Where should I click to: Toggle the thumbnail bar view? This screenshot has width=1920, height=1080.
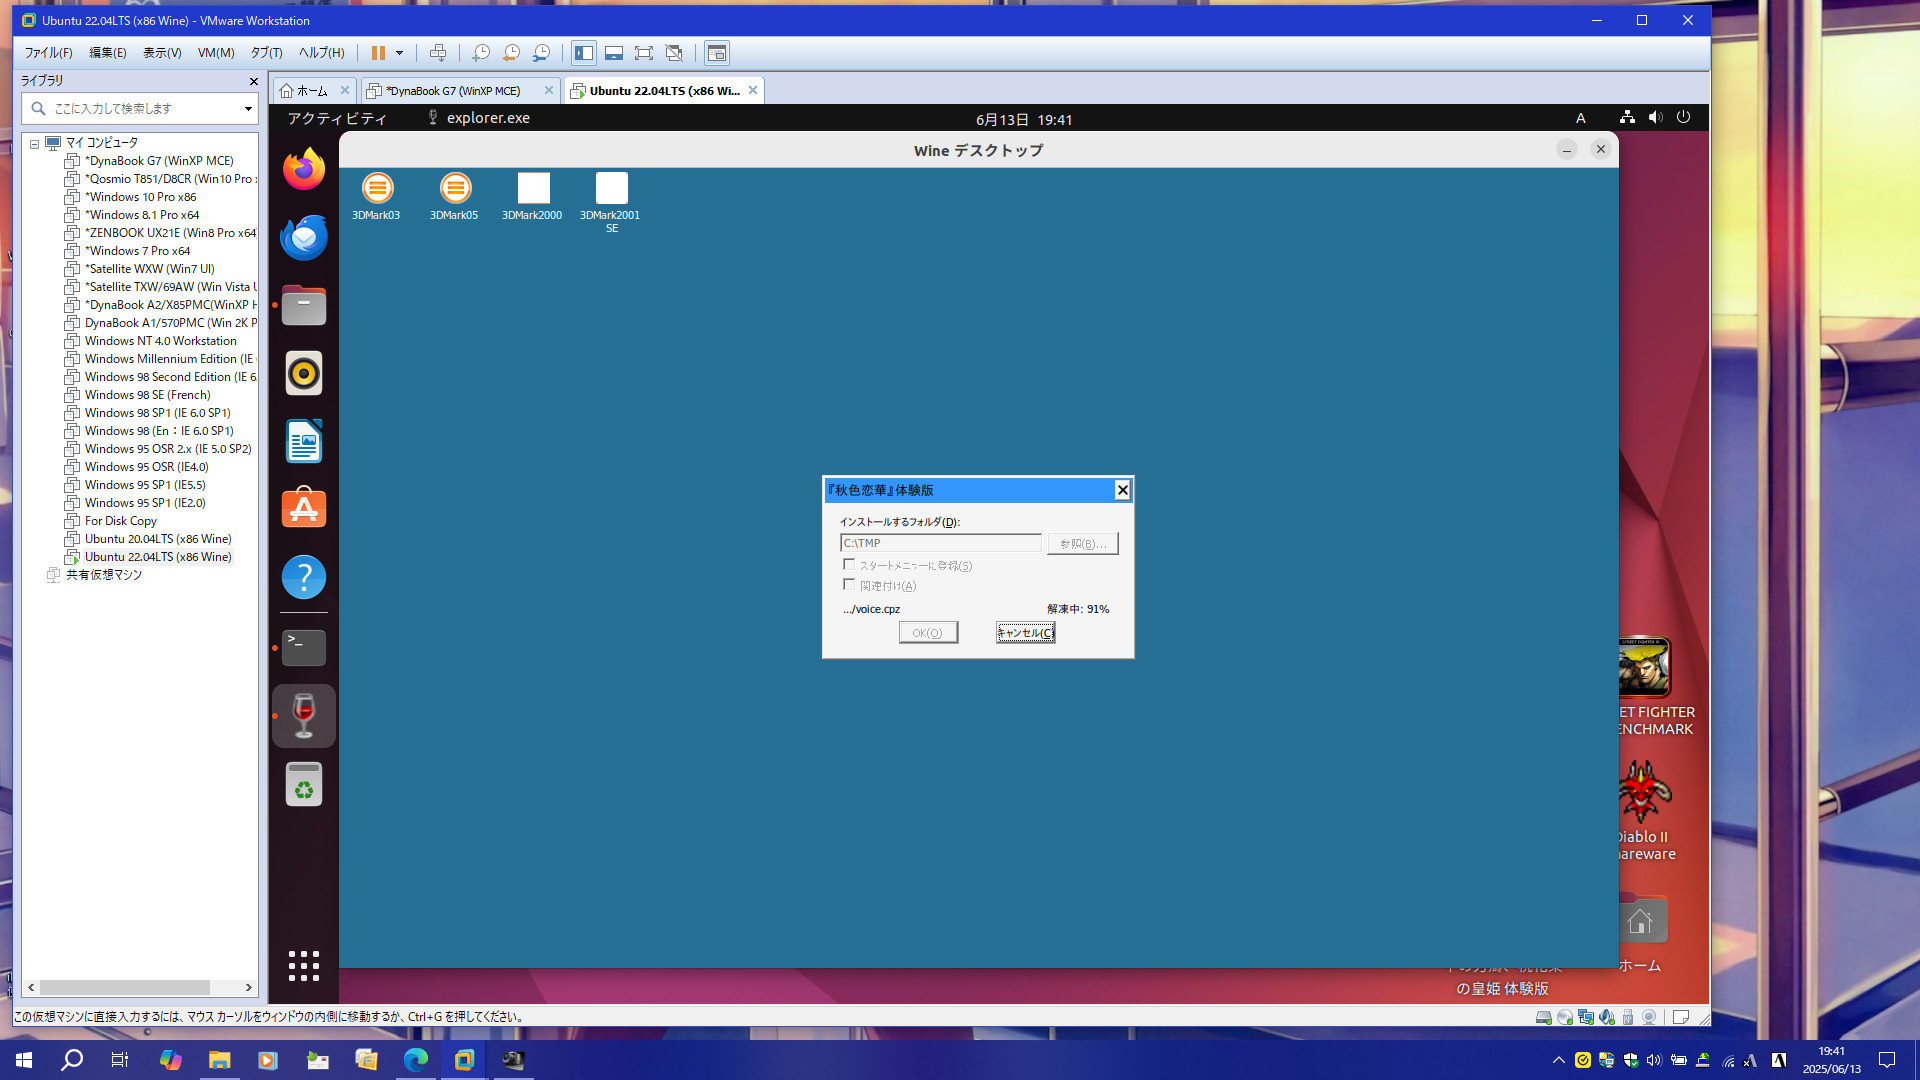614,53
